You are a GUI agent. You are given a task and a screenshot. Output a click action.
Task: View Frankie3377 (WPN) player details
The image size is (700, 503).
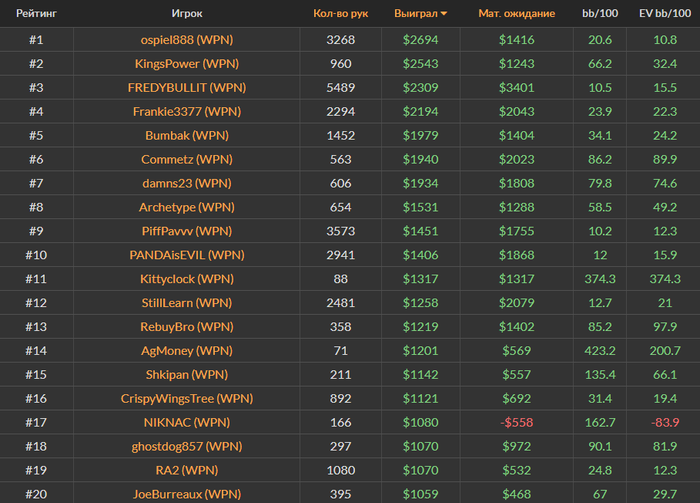pyautogui.click(x=186, y=112)
